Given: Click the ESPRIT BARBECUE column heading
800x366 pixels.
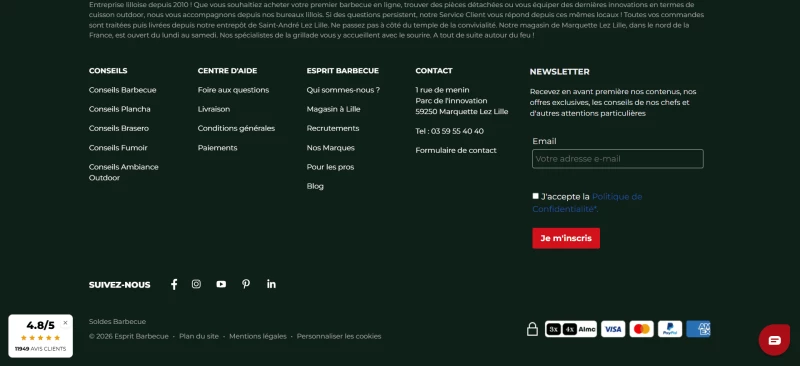Looking at the screenshot, I should tap(342, 71).
